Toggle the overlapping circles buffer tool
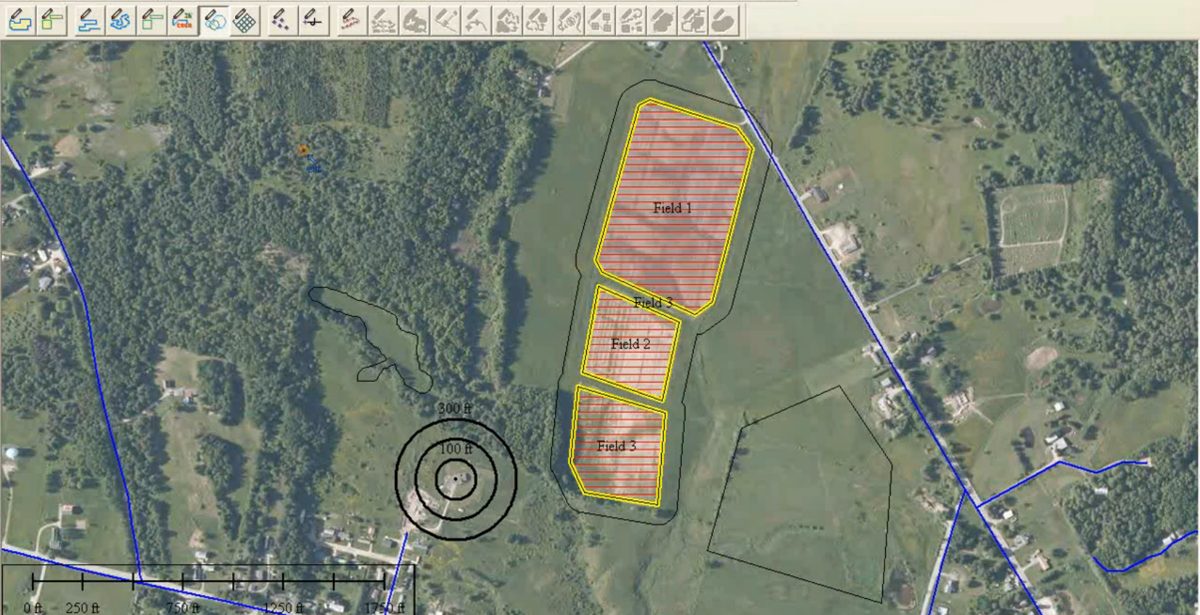Screen dimensions: 1200x615 [214, 19]
